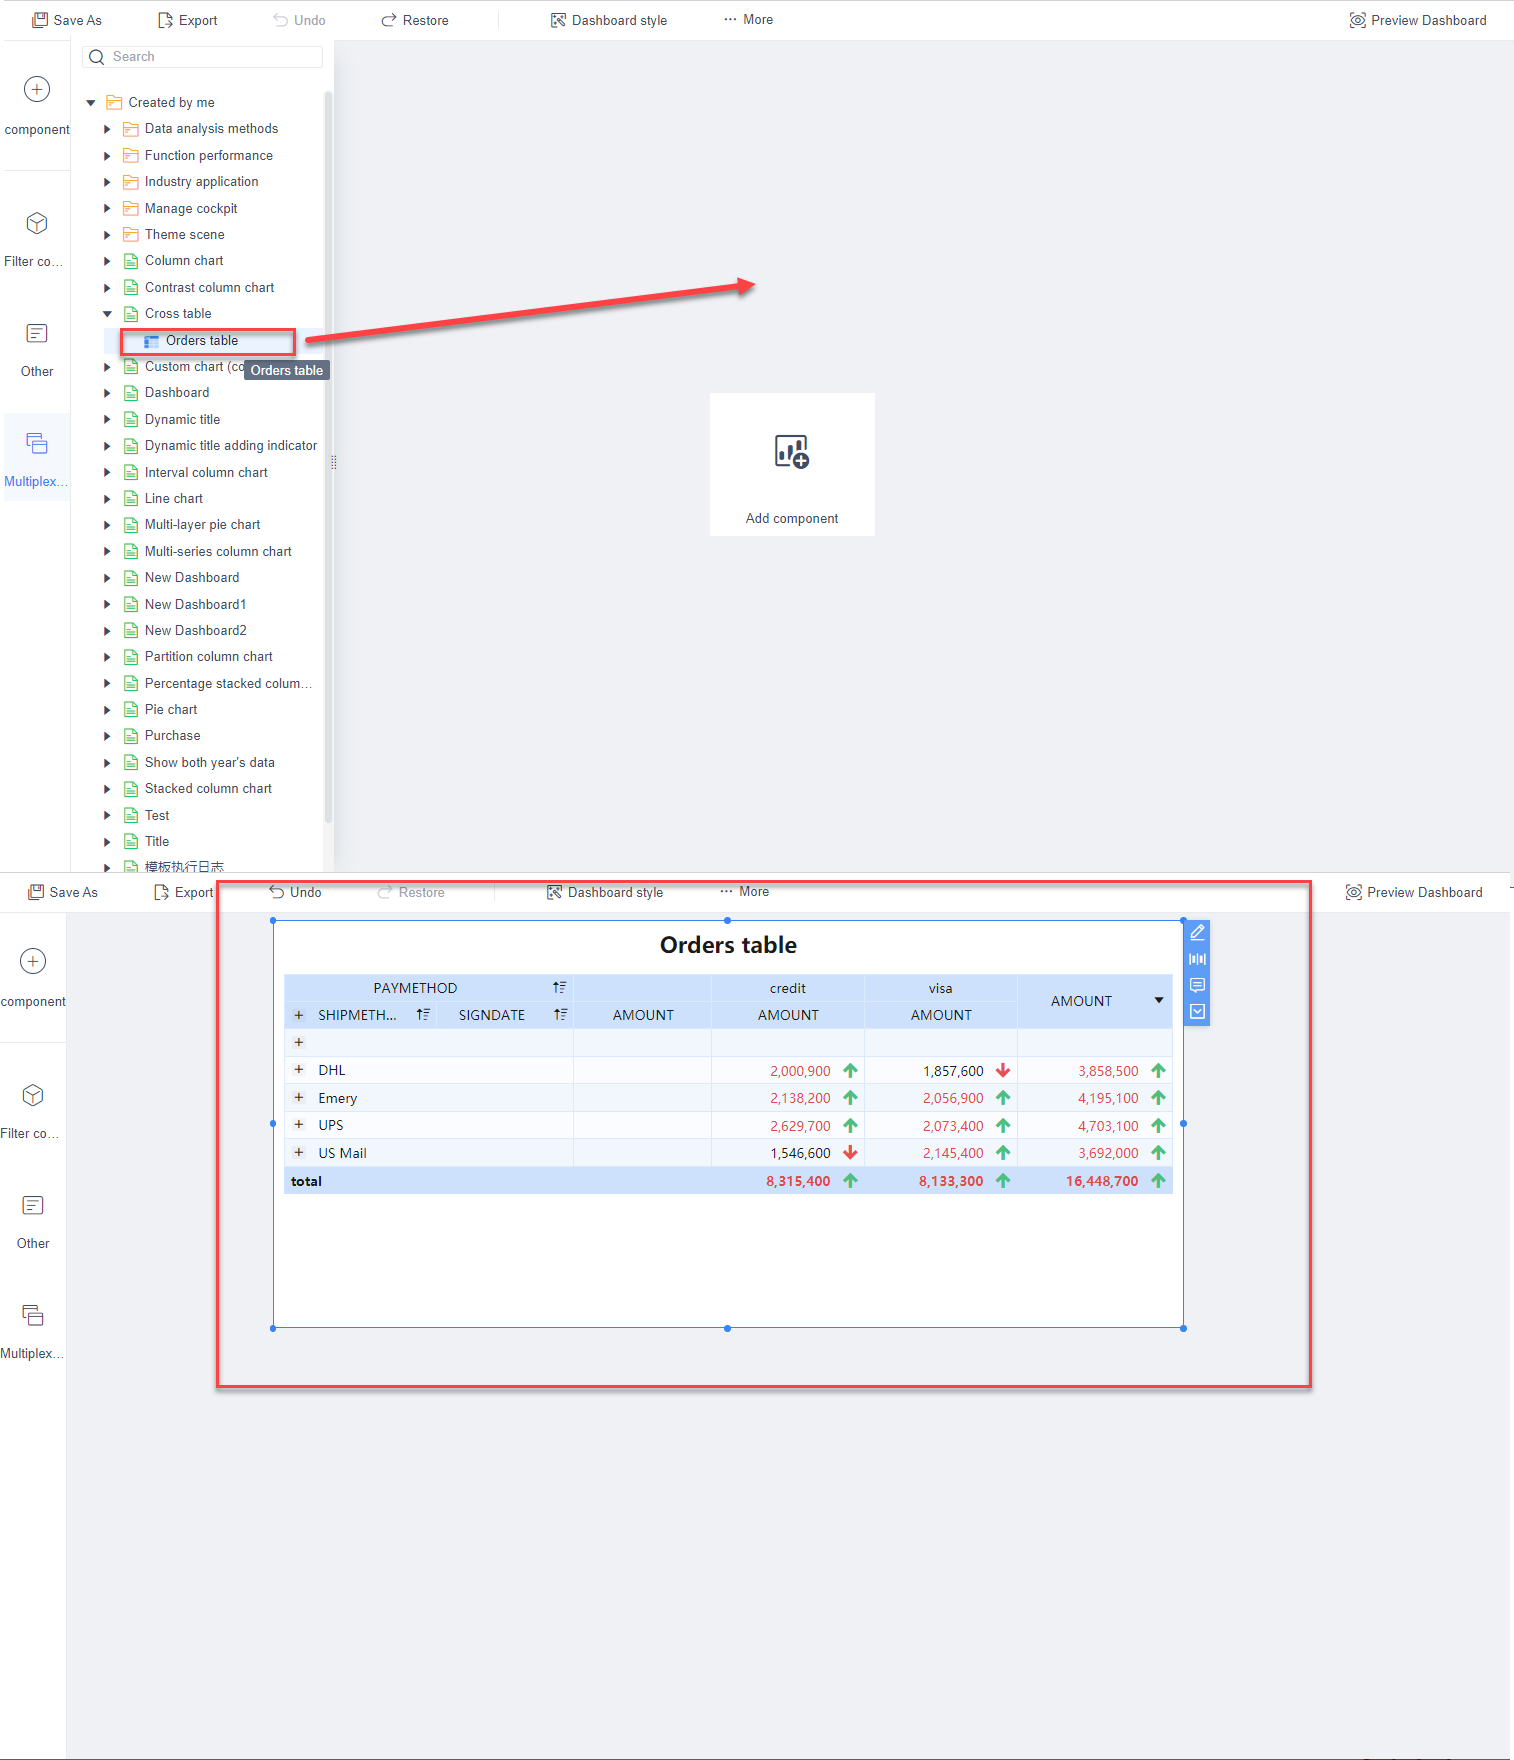Select Test in the tree

click(x=156, y=815)
